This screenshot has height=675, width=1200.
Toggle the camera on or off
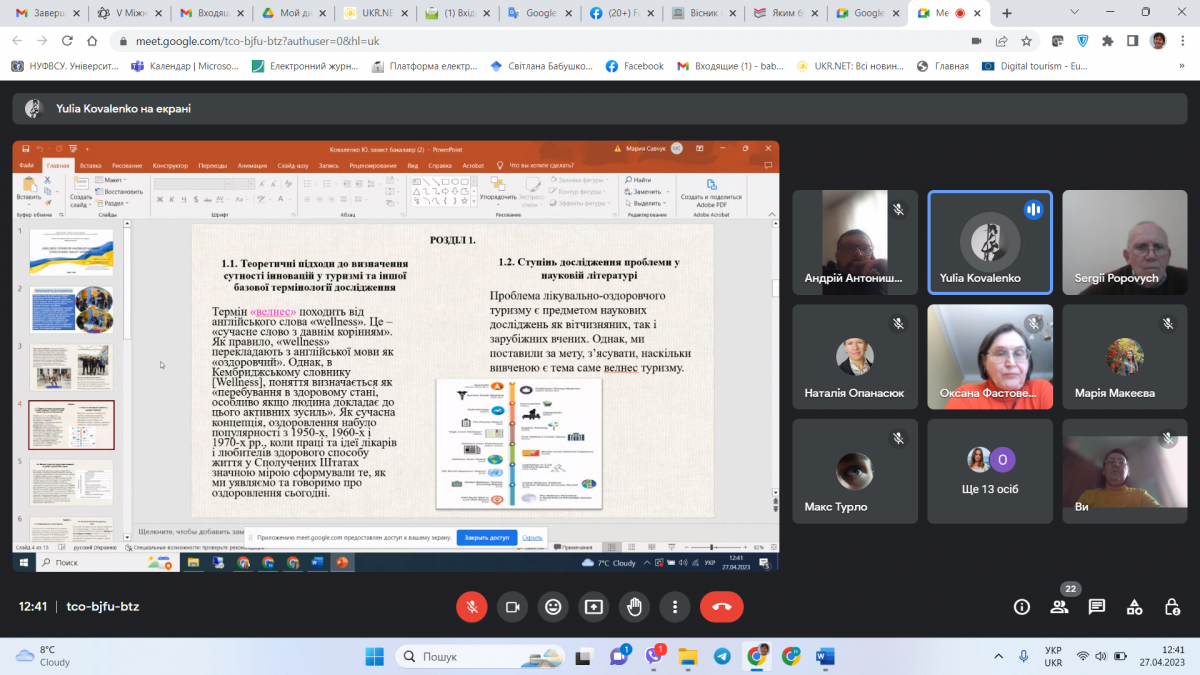tap(513, 606)
